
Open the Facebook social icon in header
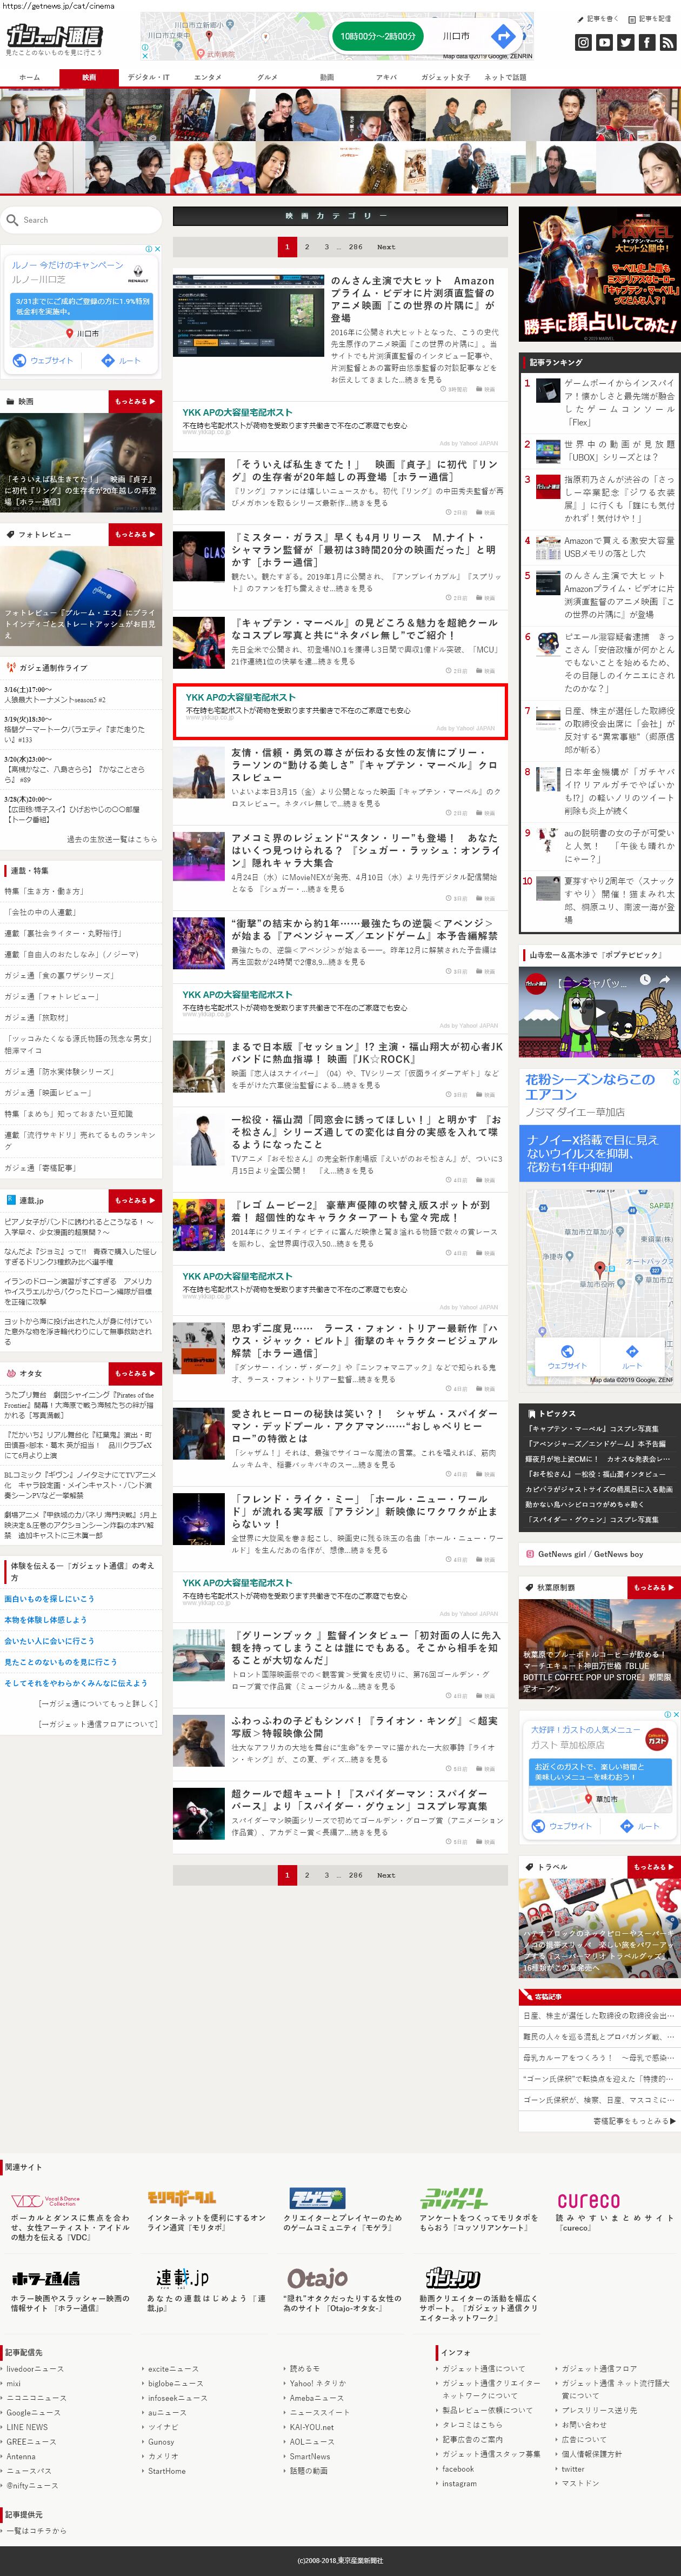tap(647, 42)
